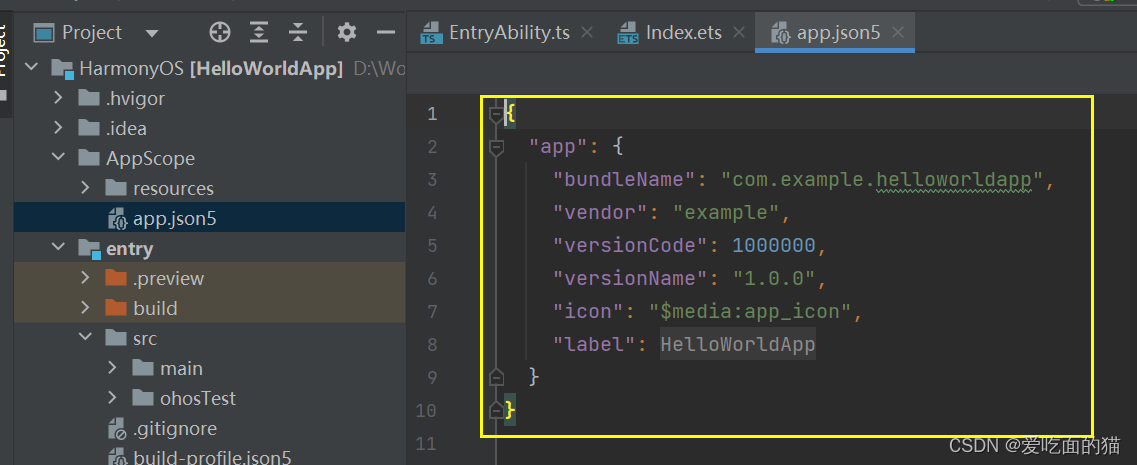The width and height of the screenshot is (1137, 465).
Task: Close the app.json5 tab
Action: 898,33
